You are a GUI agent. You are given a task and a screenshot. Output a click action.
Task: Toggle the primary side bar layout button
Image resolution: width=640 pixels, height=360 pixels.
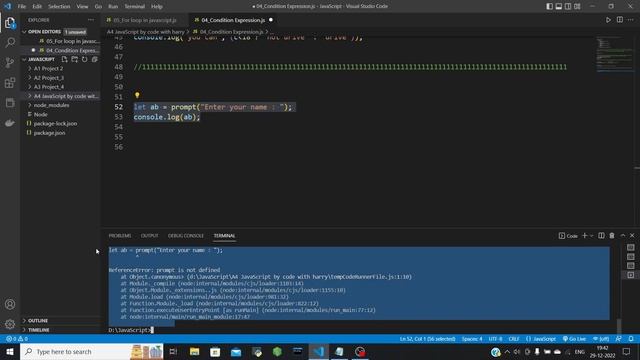[549, 6]
